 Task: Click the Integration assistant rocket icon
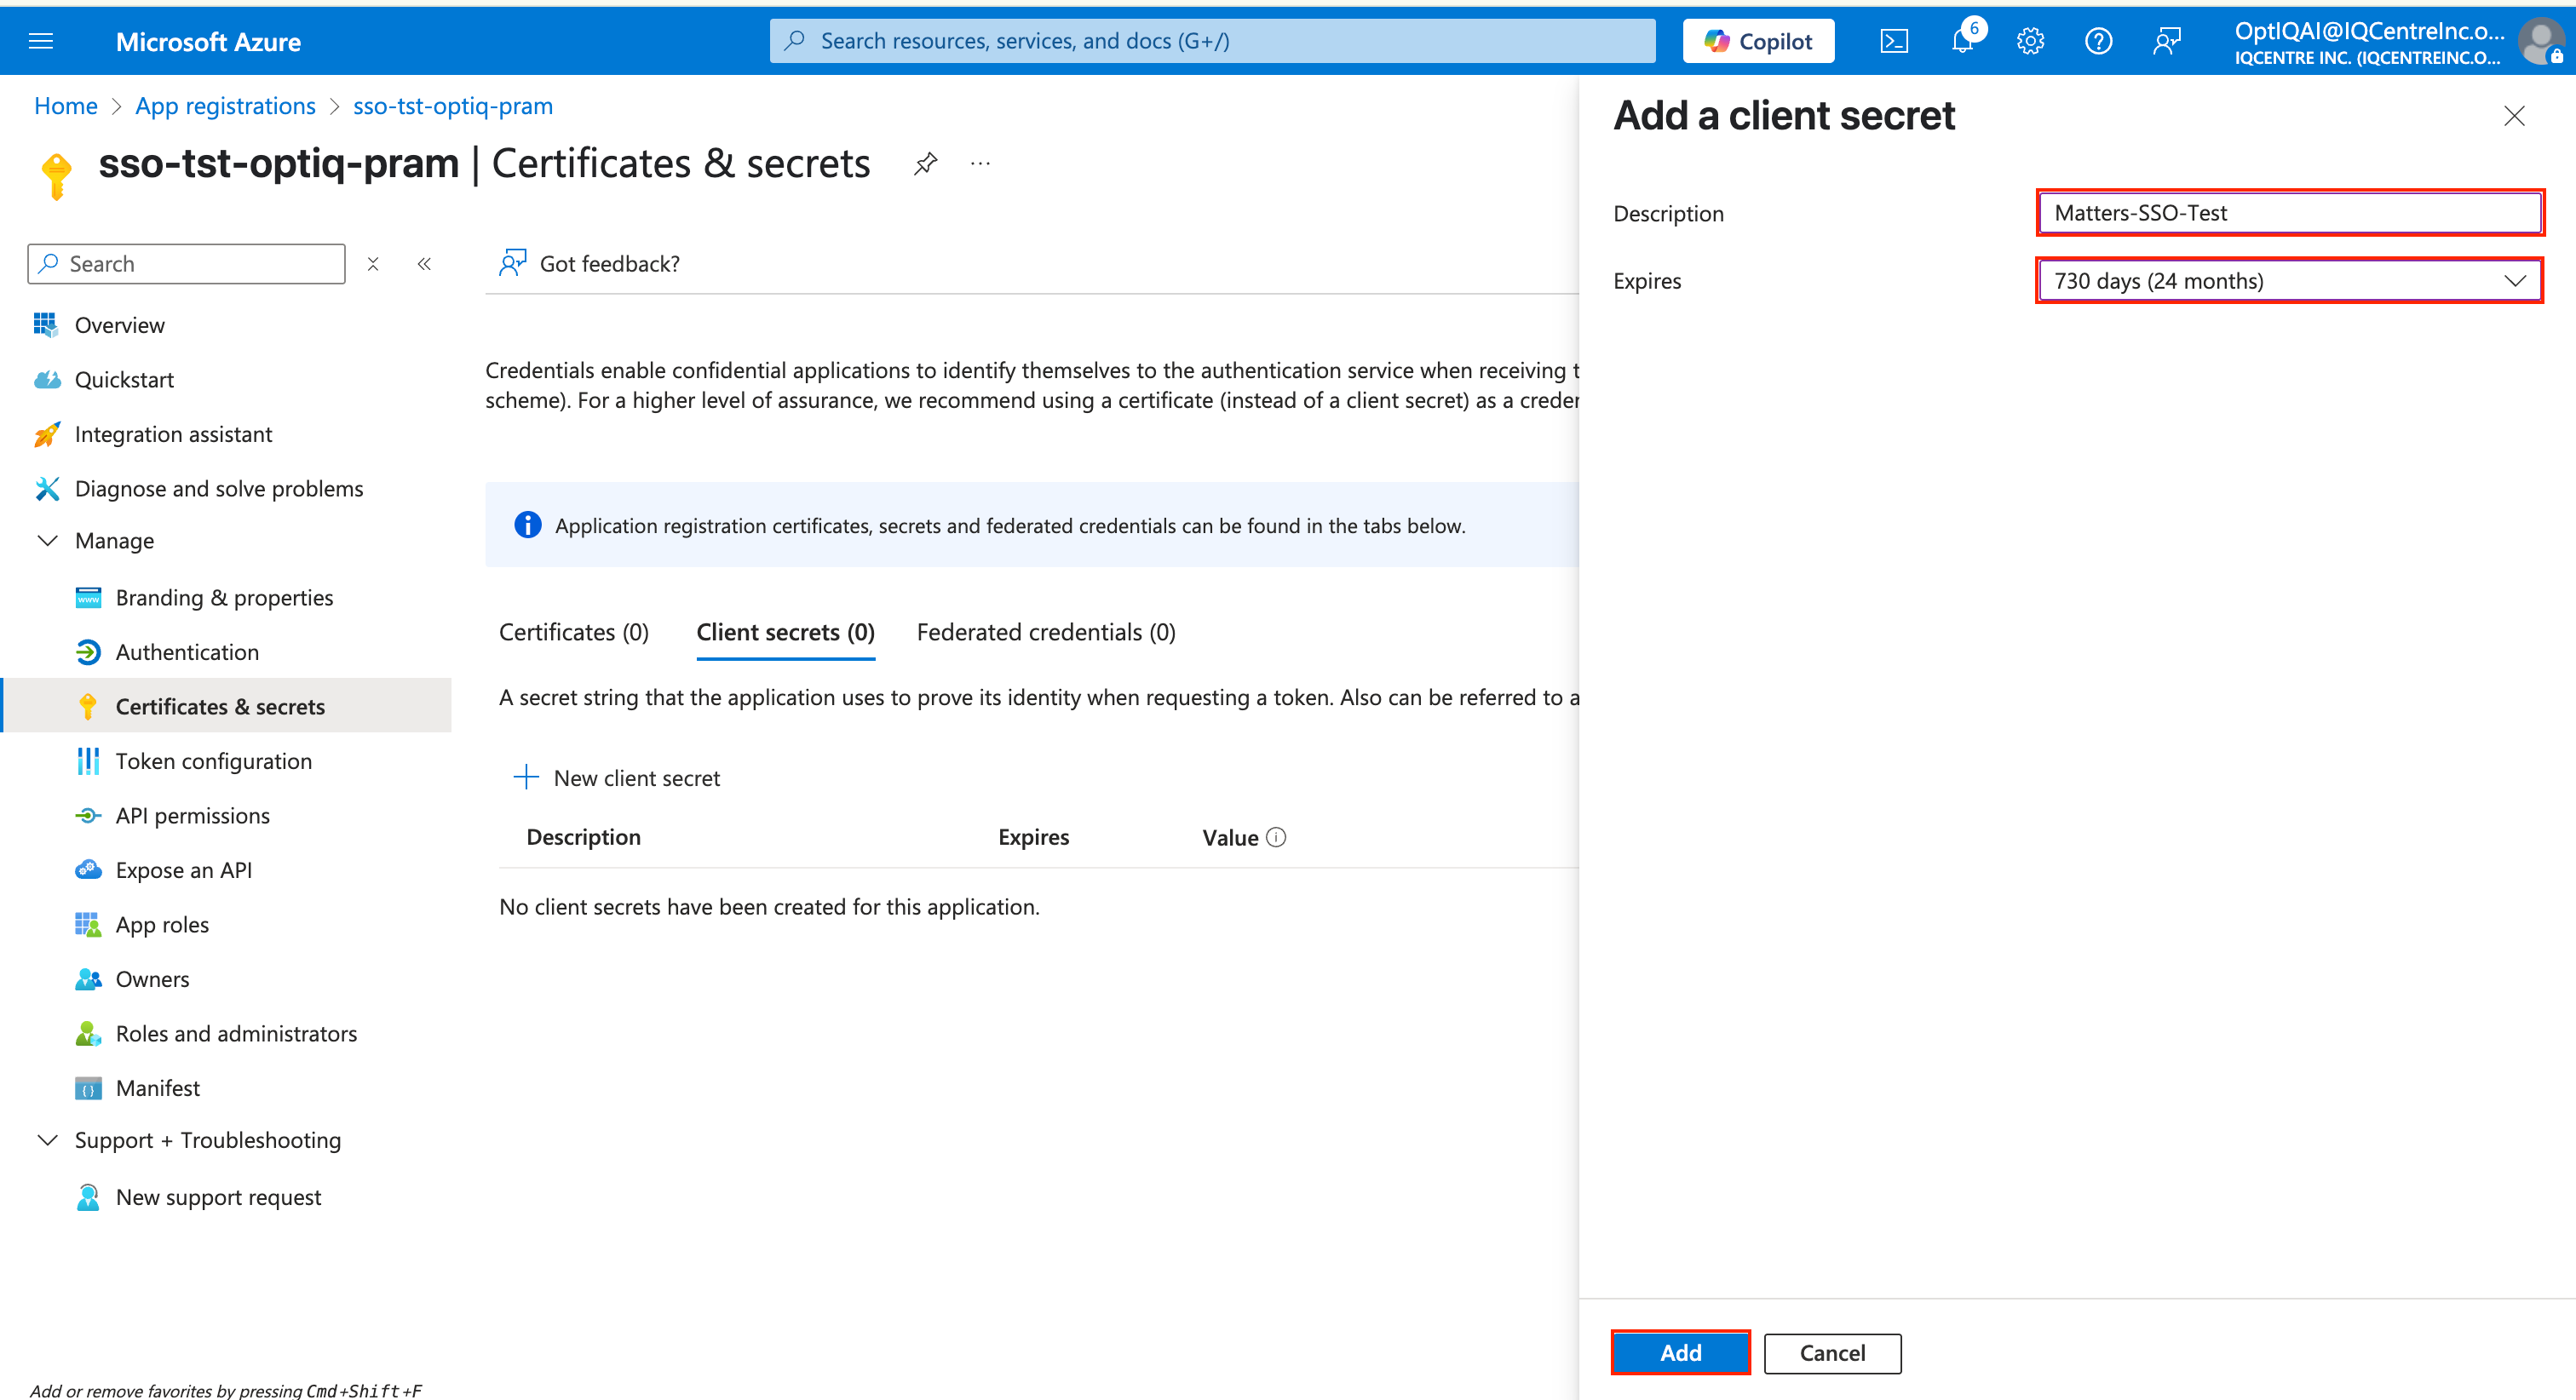click(46, 434)
